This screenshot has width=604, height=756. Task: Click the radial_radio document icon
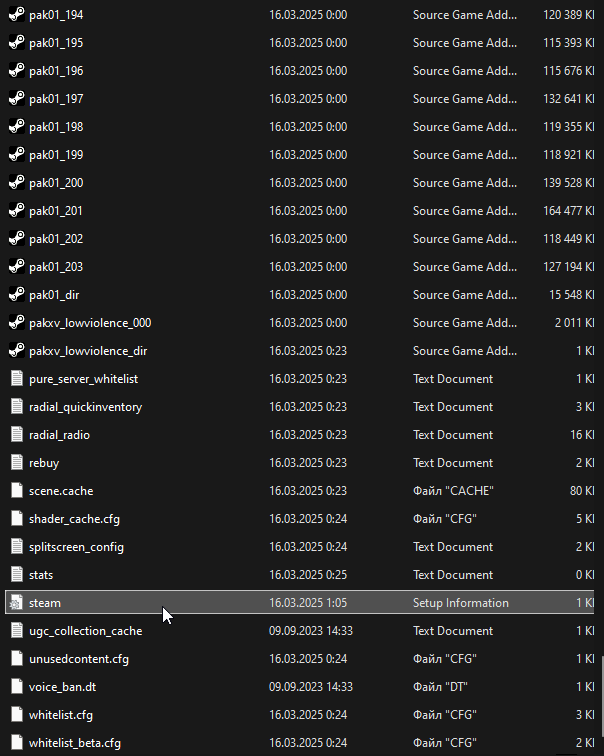[x=16, y=435]
